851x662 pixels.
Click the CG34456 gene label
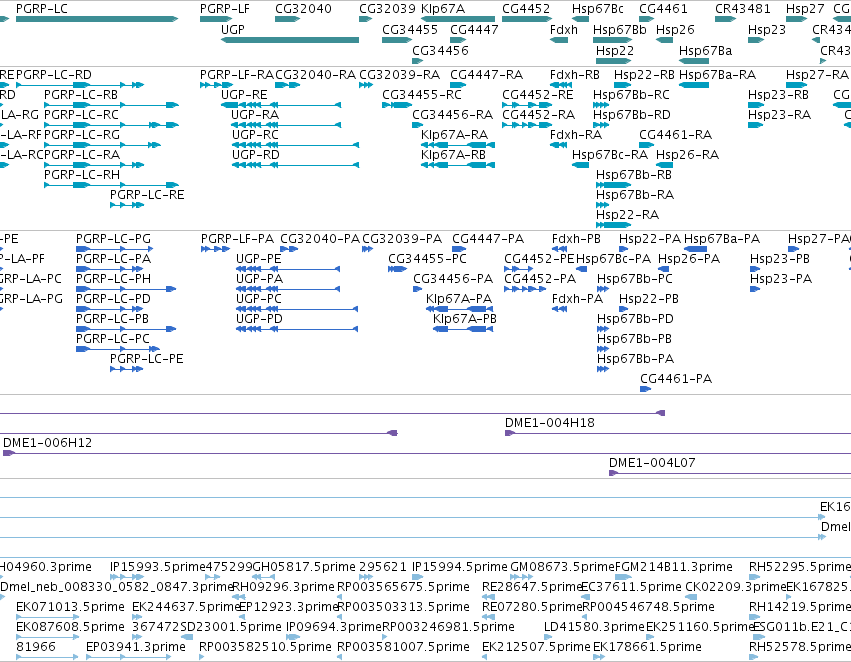(440, 51)
